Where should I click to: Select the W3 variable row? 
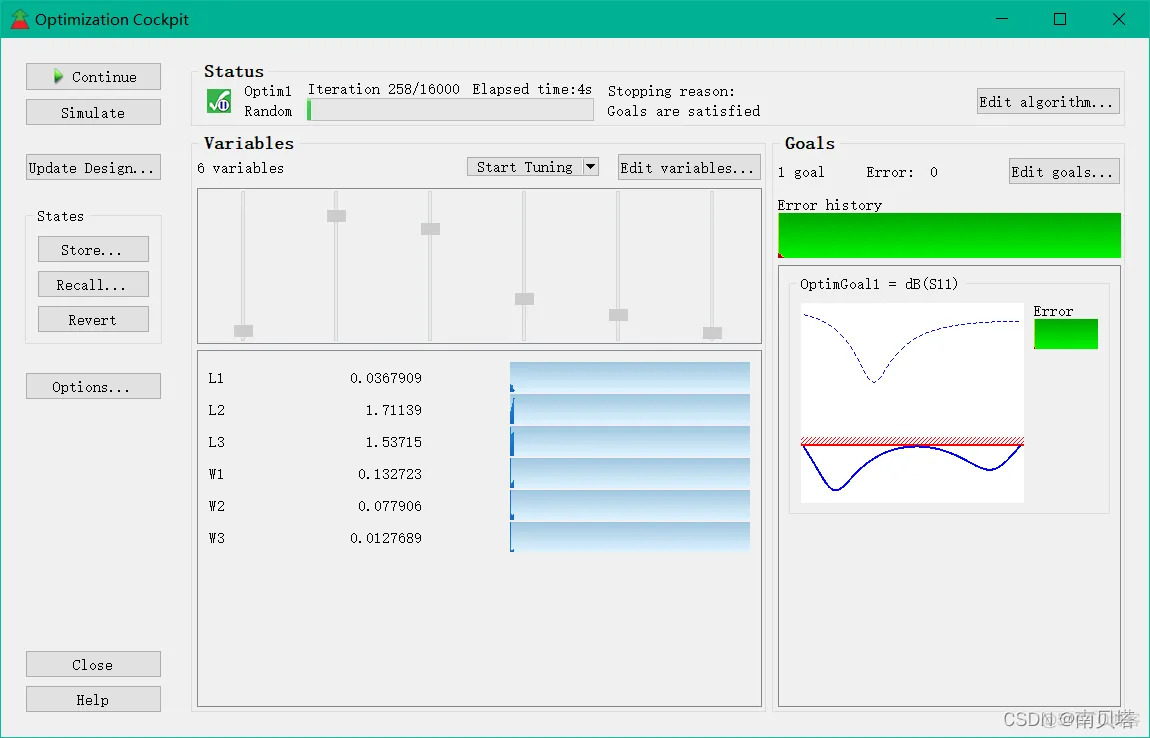(479, 538)
